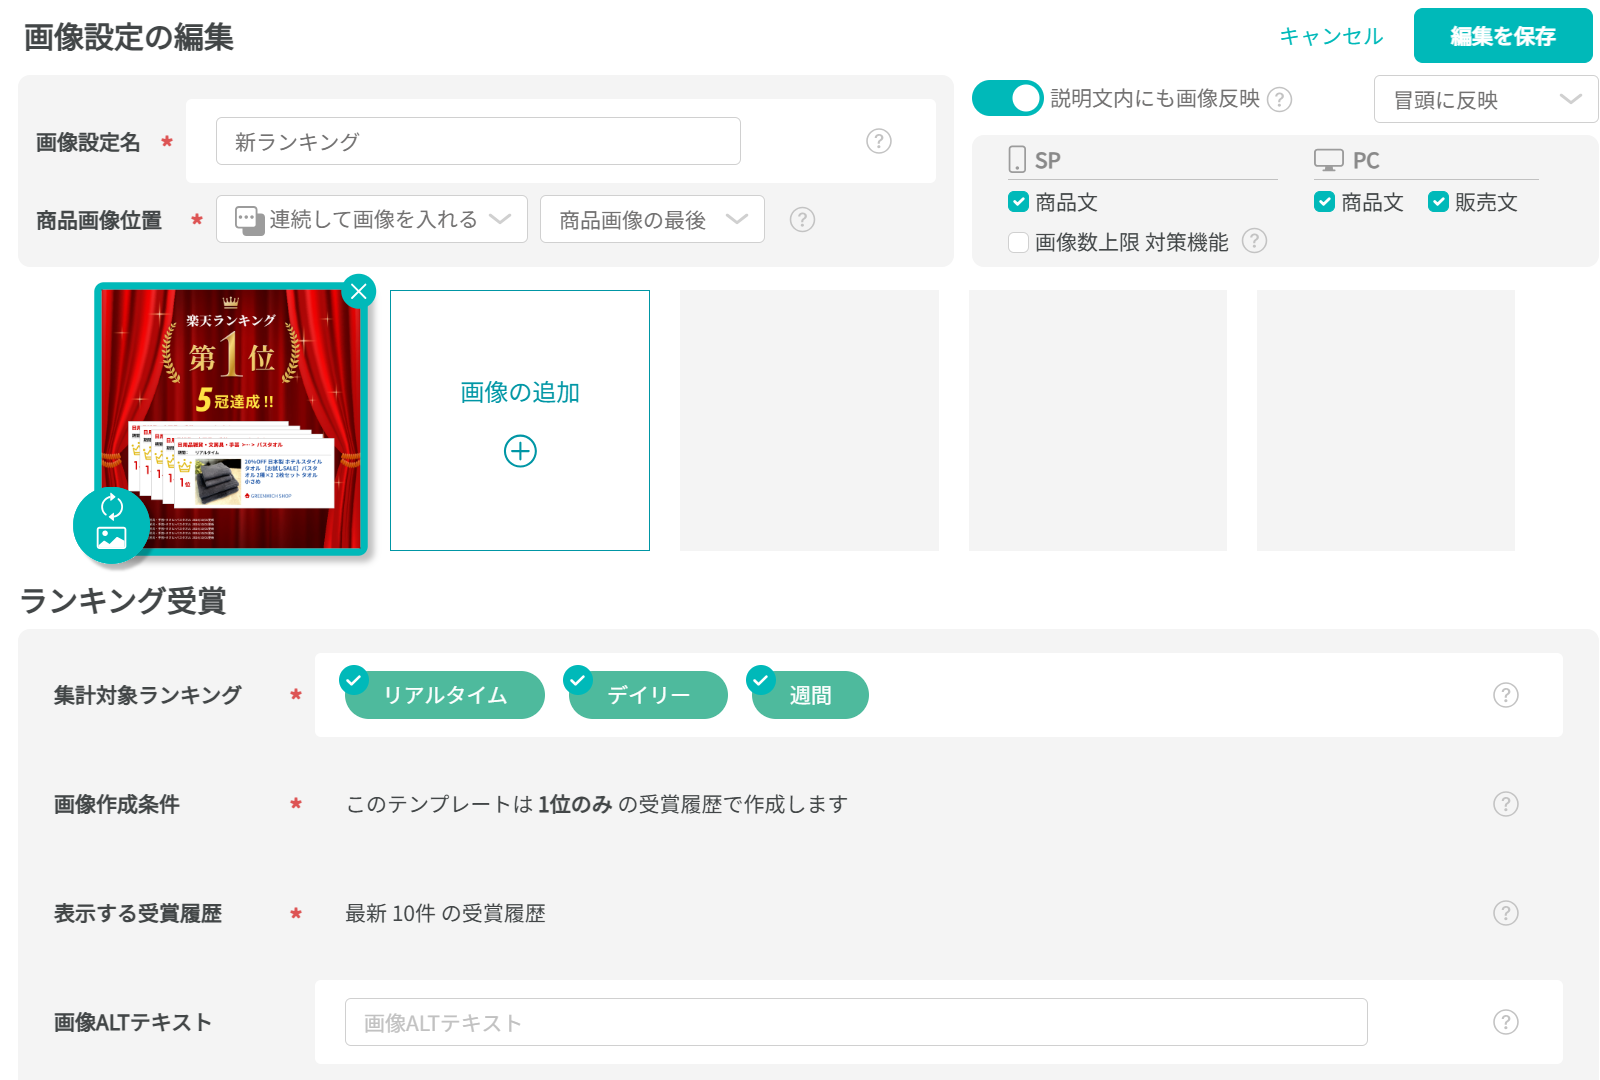Save edits with 編集を保存 button
1600x1080 pixels.
1503,36
